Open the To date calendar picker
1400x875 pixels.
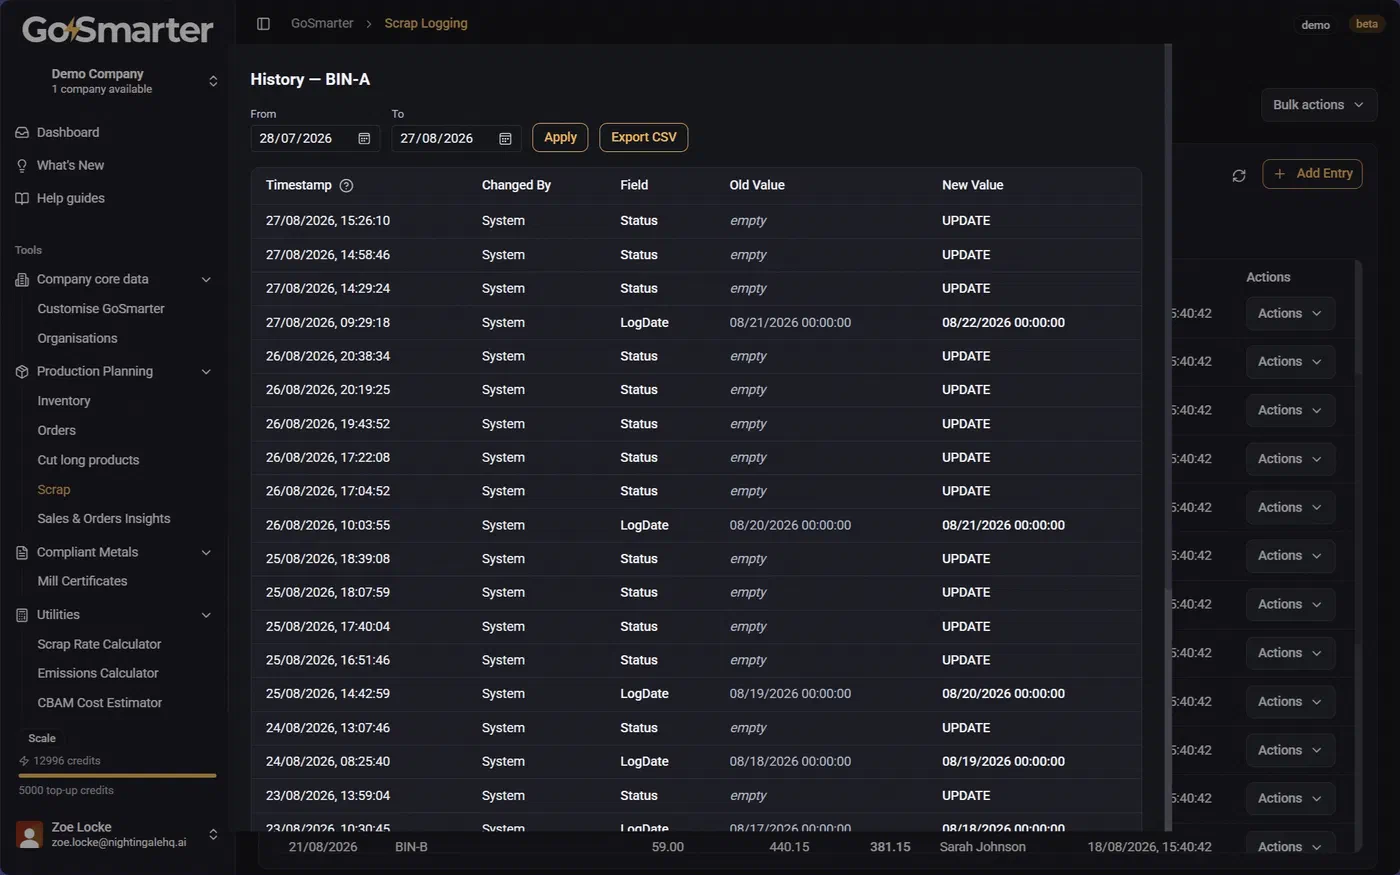point(505,138)
